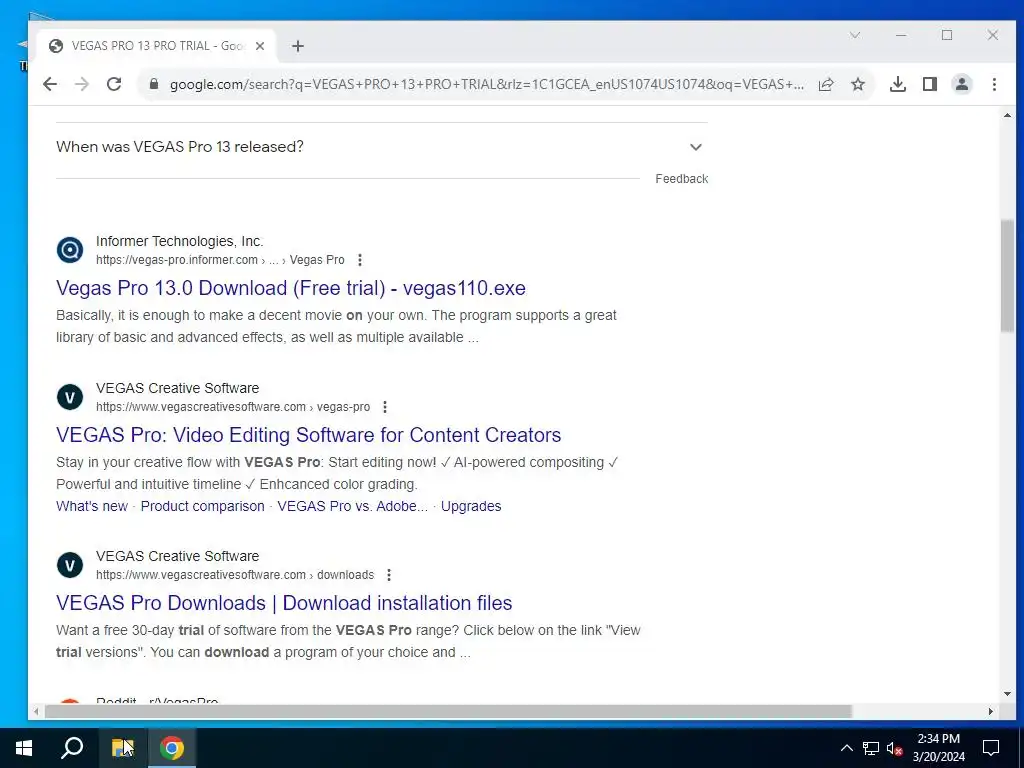The image size is (1024, 768).
Task: Open the Chrome downloads icon
Action: click(x=898, y=84)
